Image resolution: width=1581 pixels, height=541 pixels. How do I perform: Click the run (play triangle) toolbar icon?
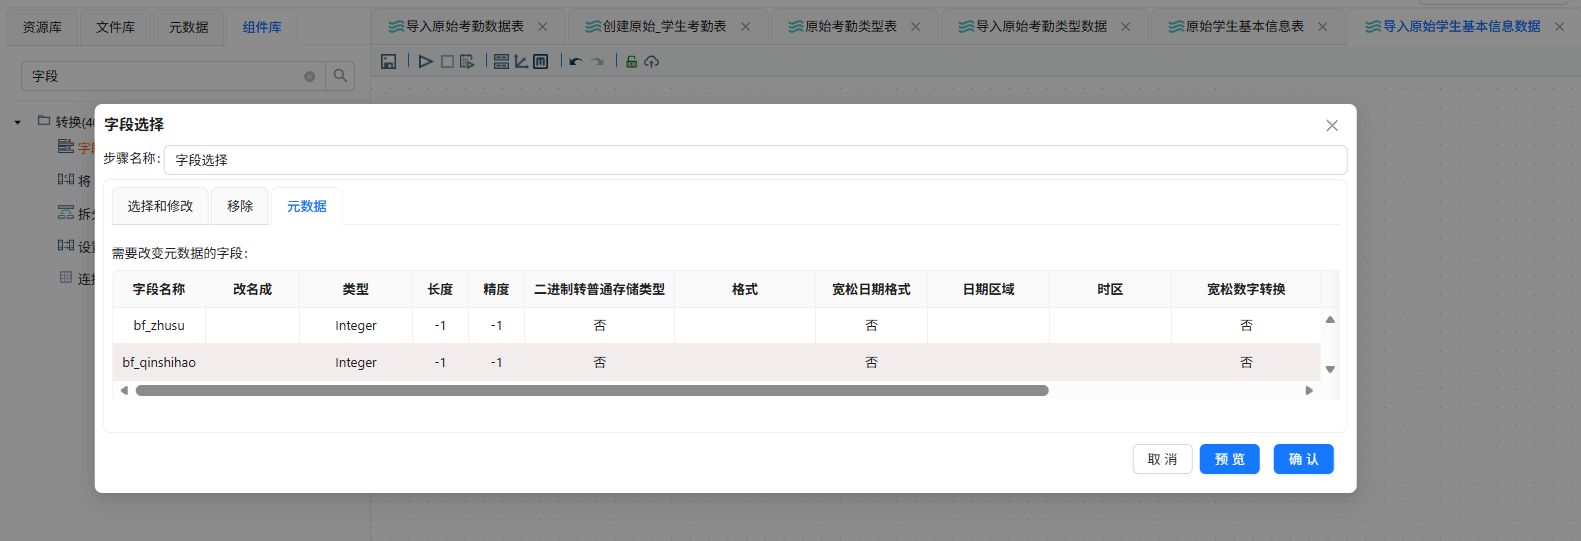click(425, 62)
